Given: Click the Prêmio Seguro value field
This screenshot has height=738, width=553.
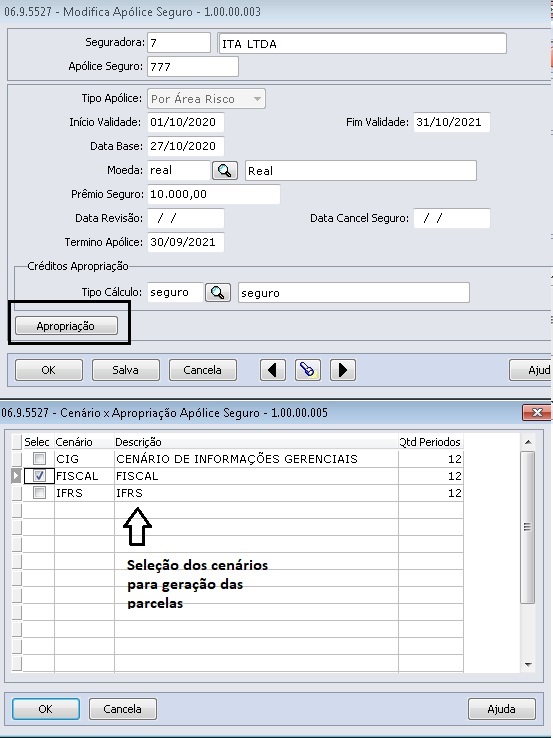Looking at the screenshot, I should point(214,194).
